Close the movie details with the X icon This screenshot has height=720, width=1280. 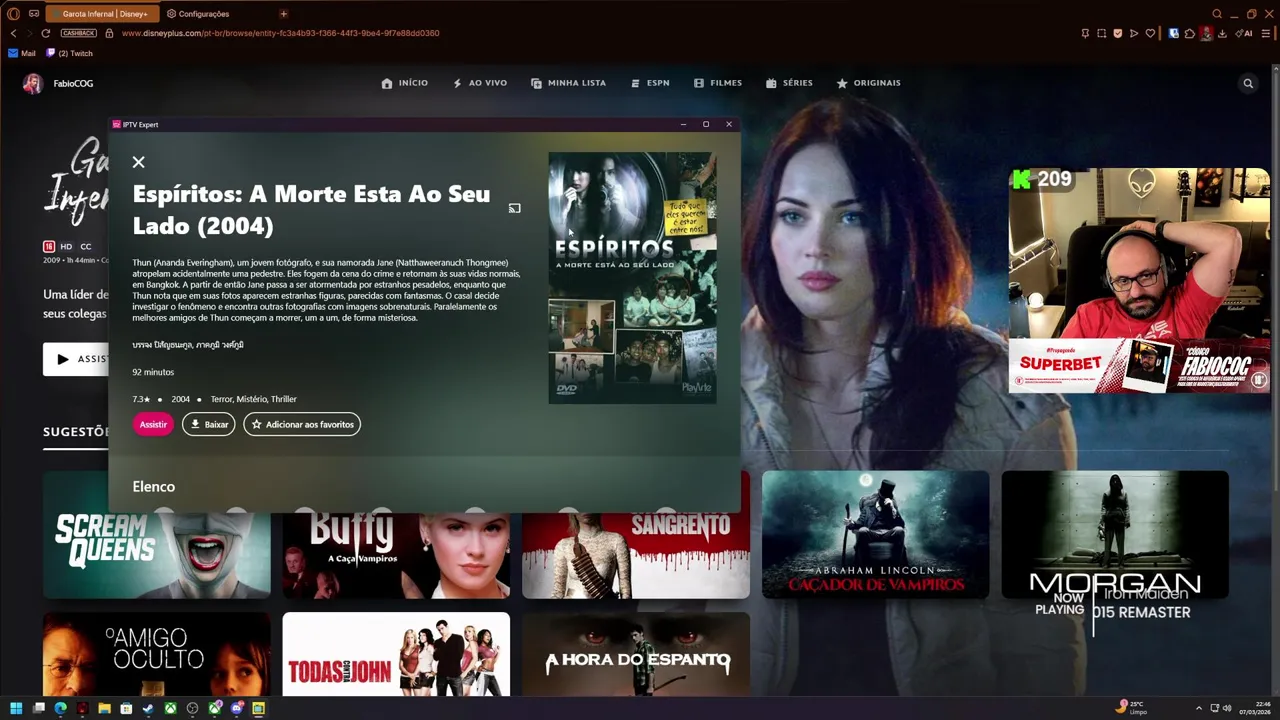tap(139, 162)
